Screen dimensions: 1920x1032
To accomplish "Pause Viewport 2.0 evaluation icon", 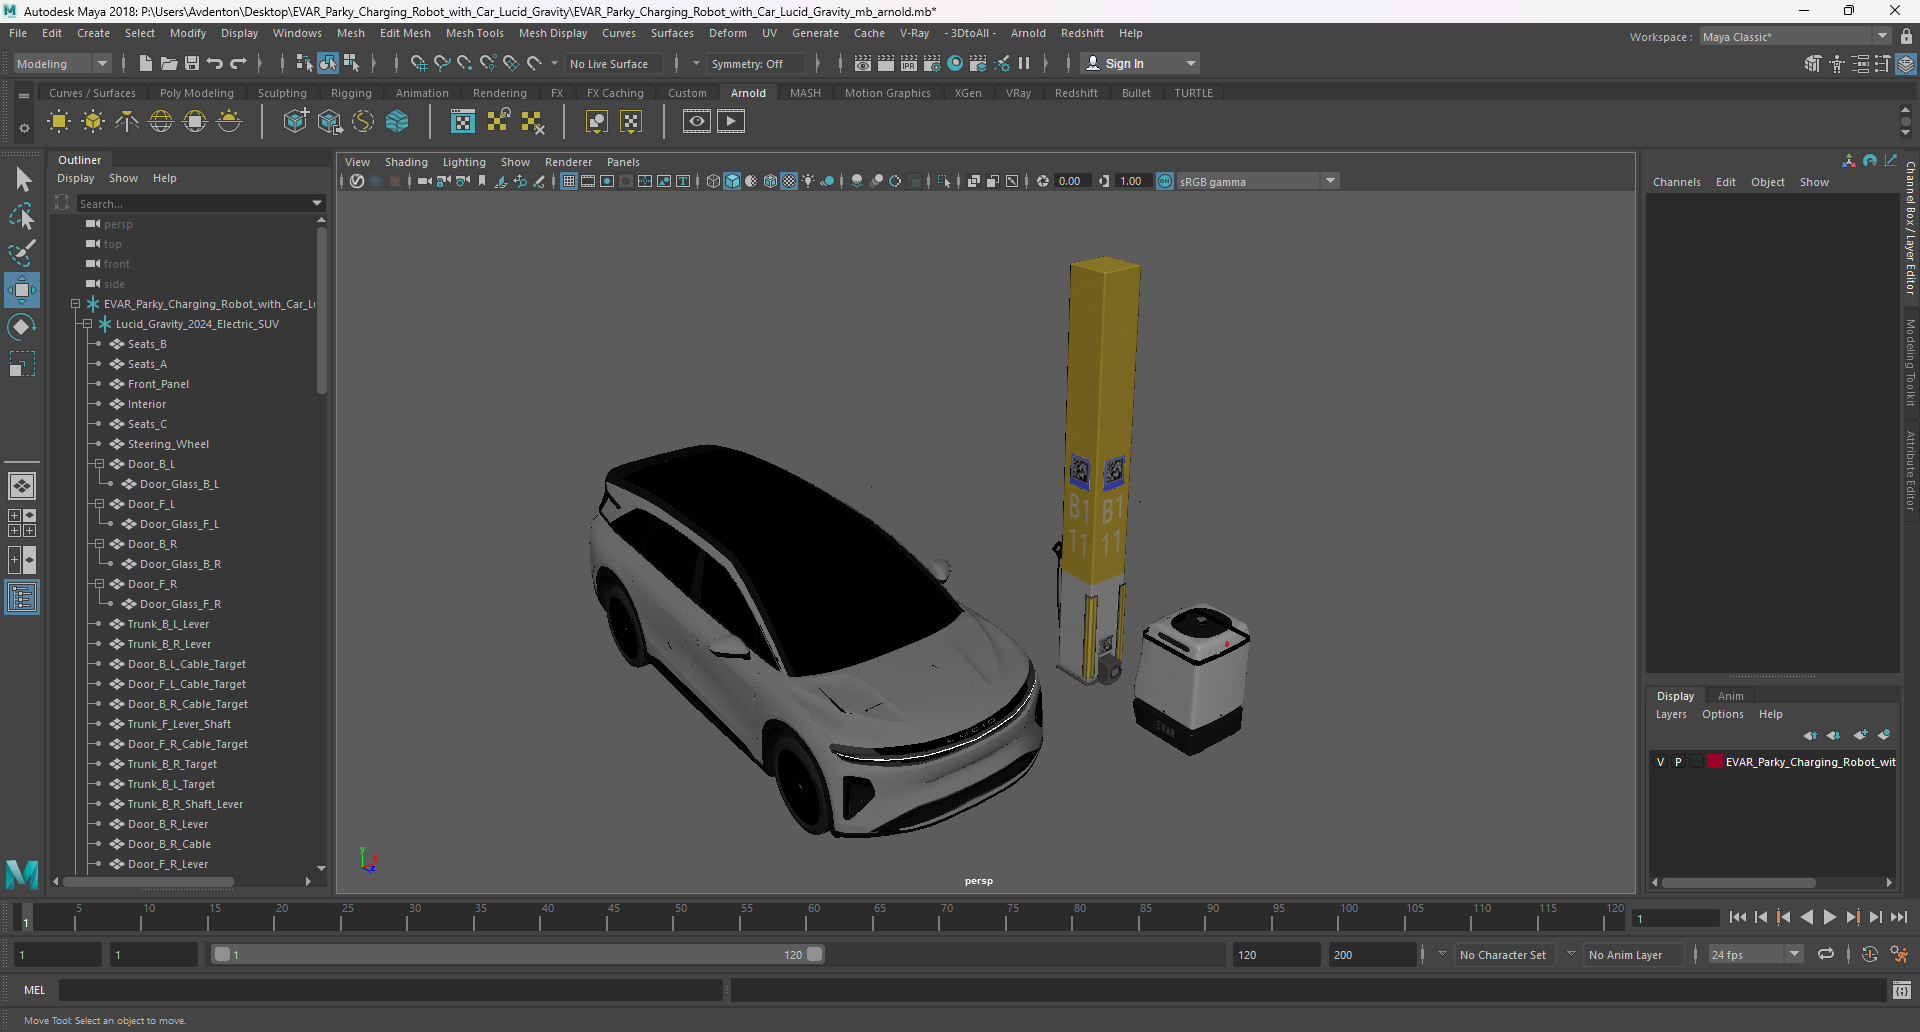I will click(x=1024, y=63).
